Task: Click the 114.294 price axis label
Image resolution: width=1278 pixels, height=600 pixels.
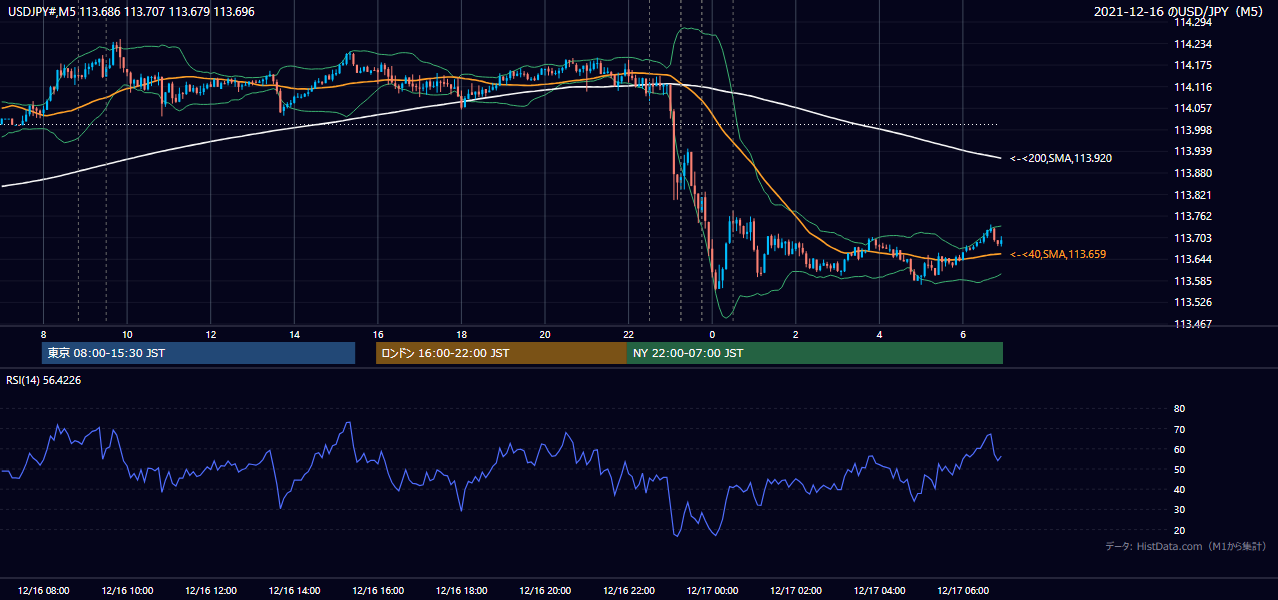Action: (x=1193, y=23)
